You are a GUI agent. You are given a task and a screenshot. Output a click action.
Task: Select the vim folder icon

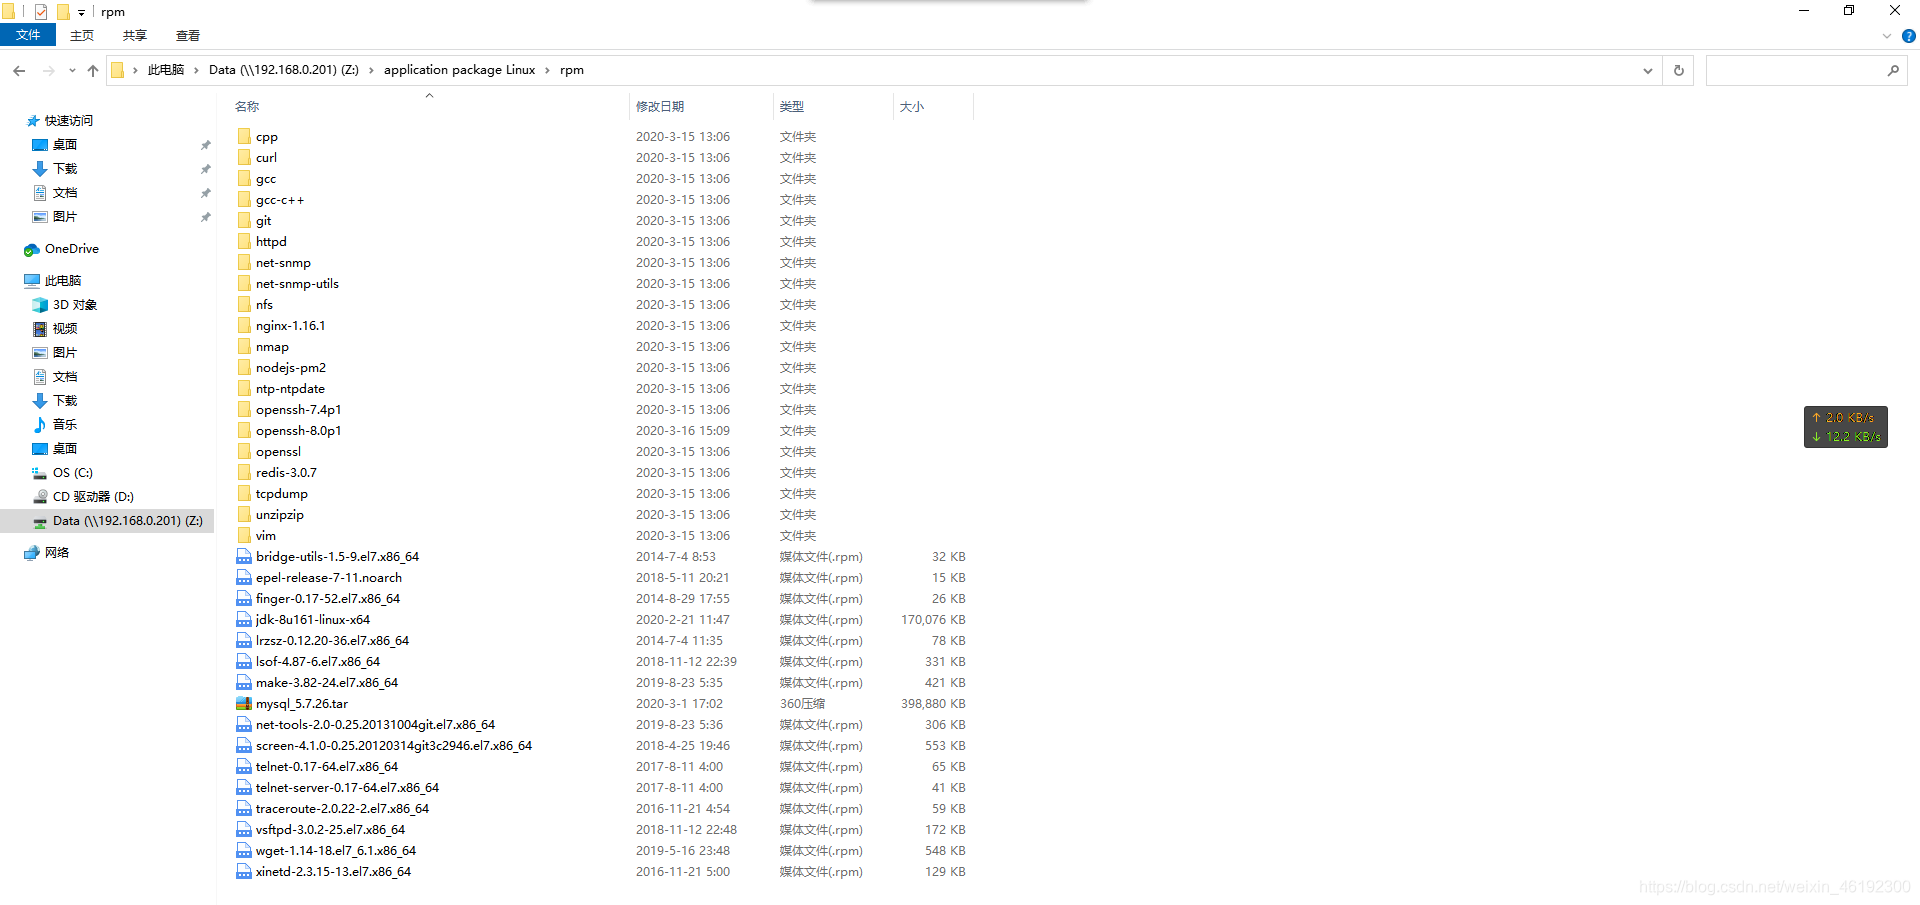coord(244,535)
